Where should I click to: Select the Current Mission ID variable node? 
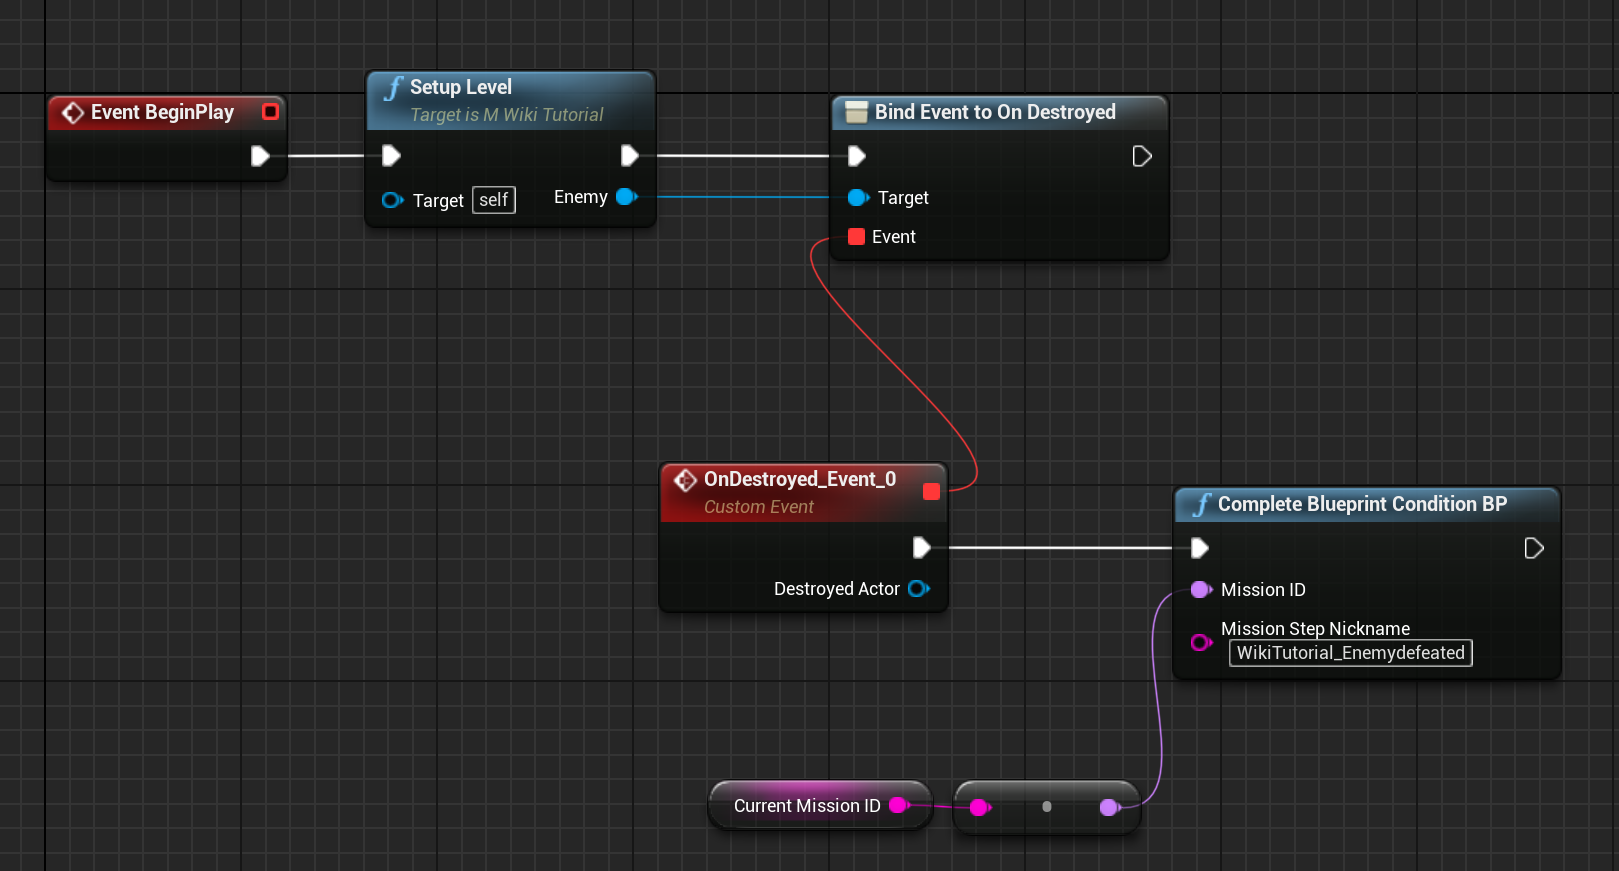tap(820, 806)
